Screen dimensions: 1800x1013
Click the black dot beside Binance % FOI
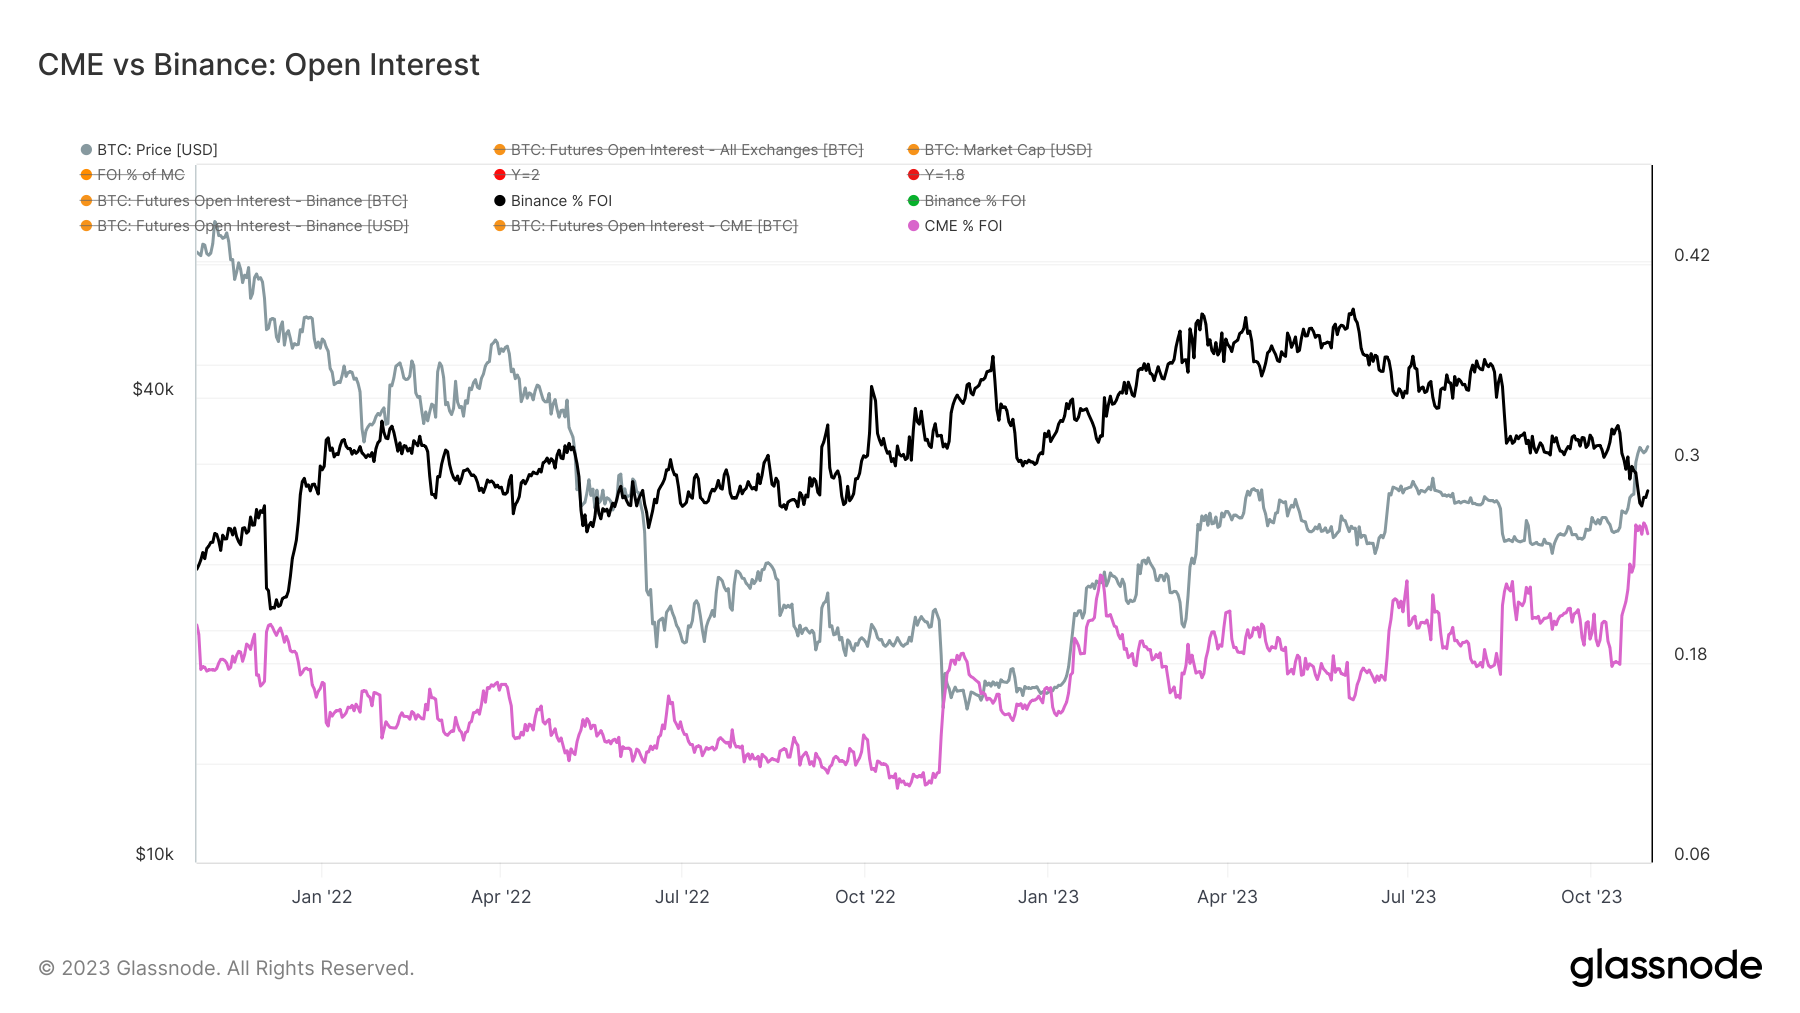point(500,201)
